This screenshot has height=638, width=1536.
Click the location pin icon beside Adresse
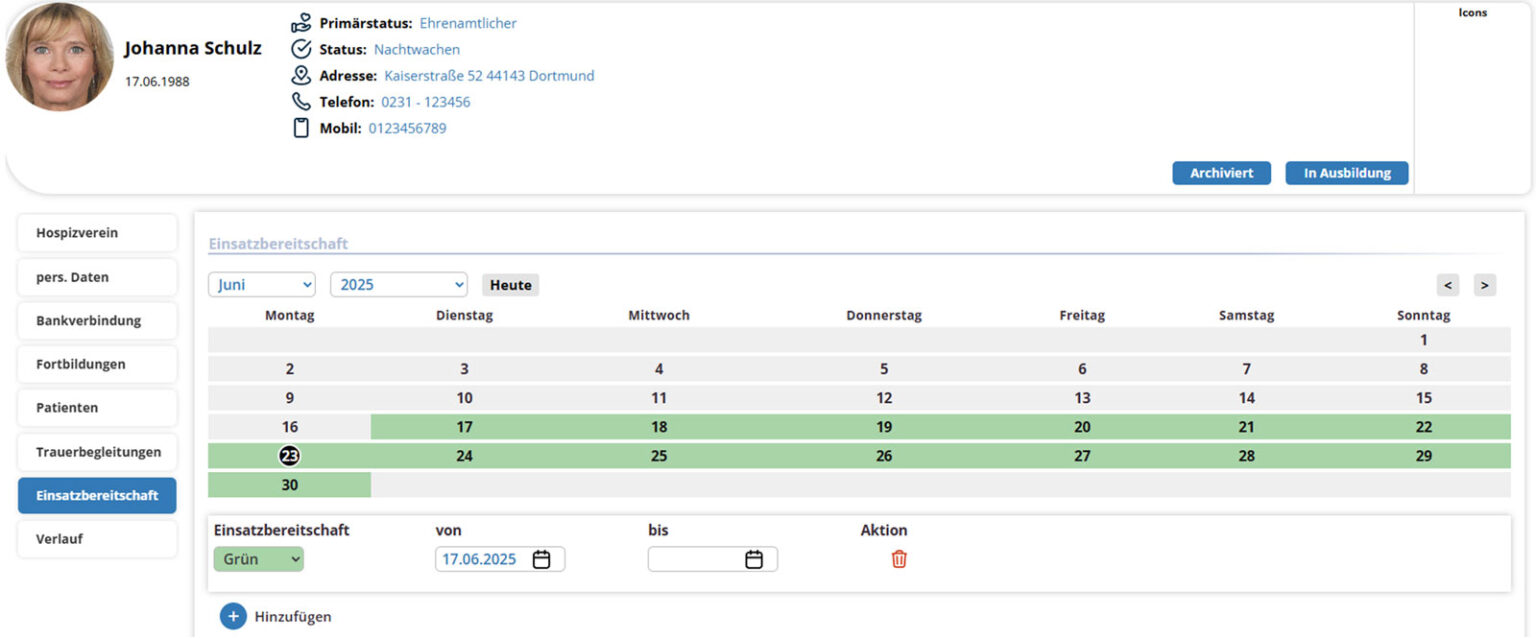coord(301,75)
